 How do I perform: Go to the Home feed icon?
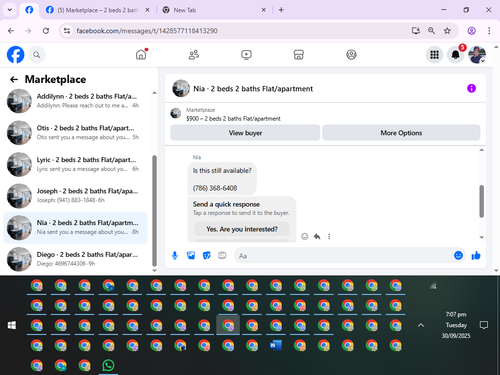point(141,54)
